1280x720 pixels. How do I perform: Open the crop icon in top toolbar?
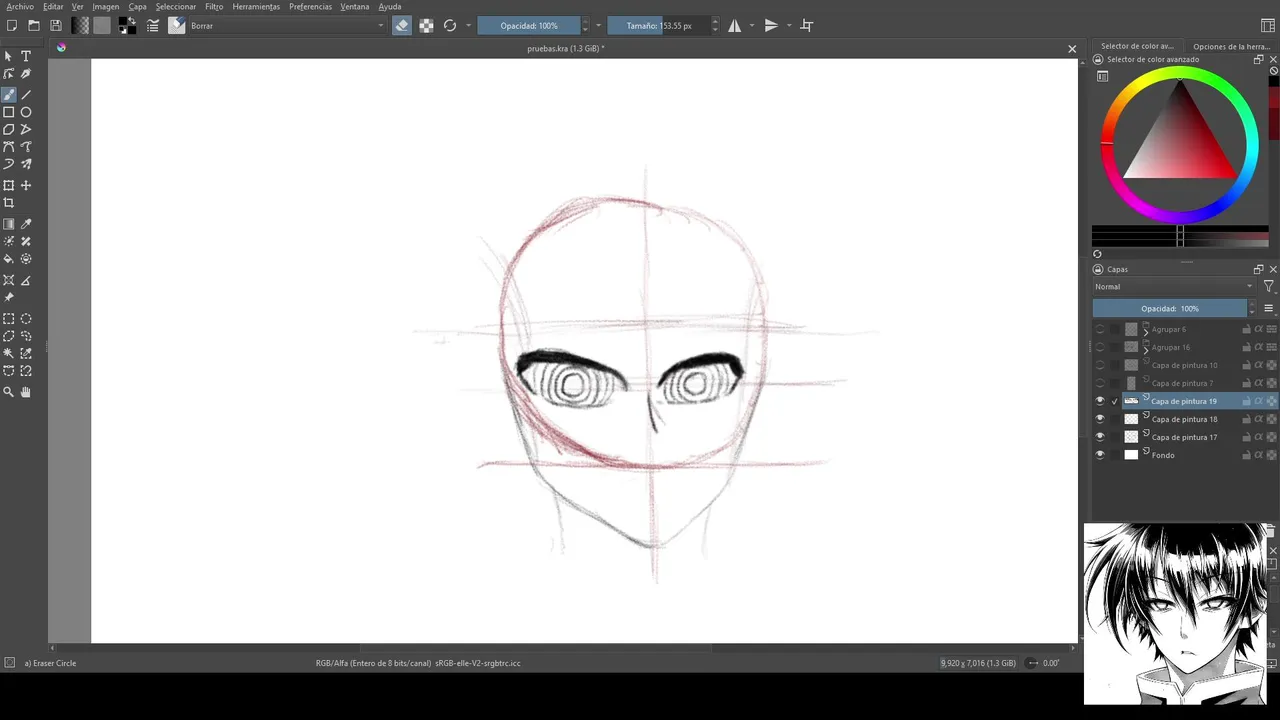click(807, 25)
